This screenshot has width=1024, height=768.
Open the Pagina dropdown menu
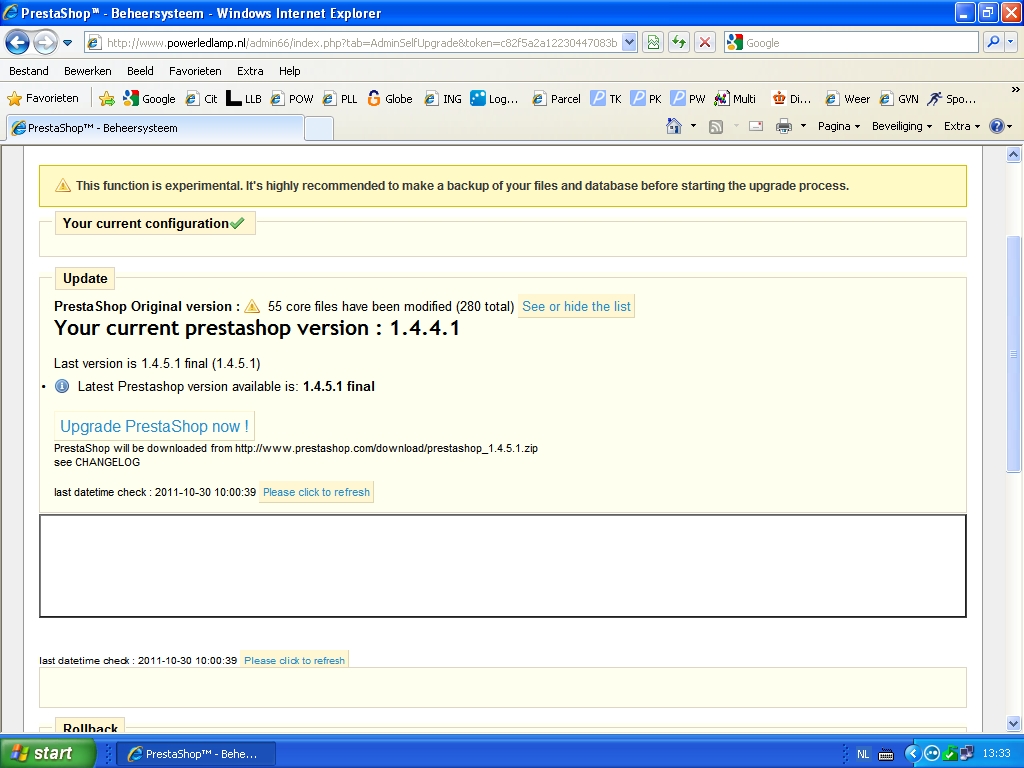coord(839,126)
